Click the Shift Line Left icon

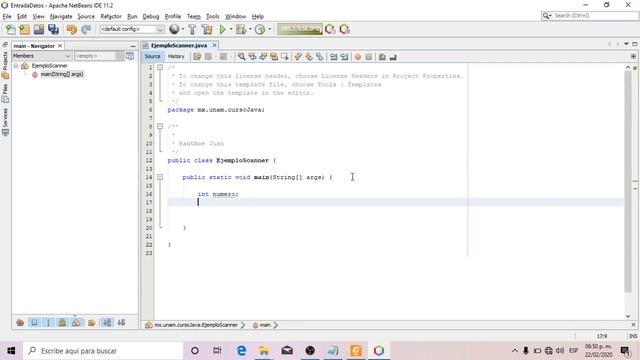tap(333, 57)
